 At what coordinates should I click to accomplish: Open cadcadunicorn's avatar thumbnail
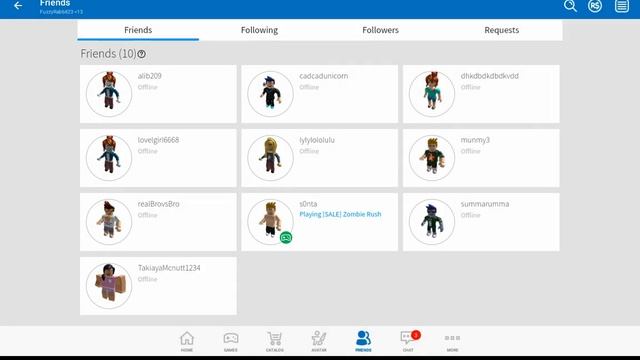270,94
